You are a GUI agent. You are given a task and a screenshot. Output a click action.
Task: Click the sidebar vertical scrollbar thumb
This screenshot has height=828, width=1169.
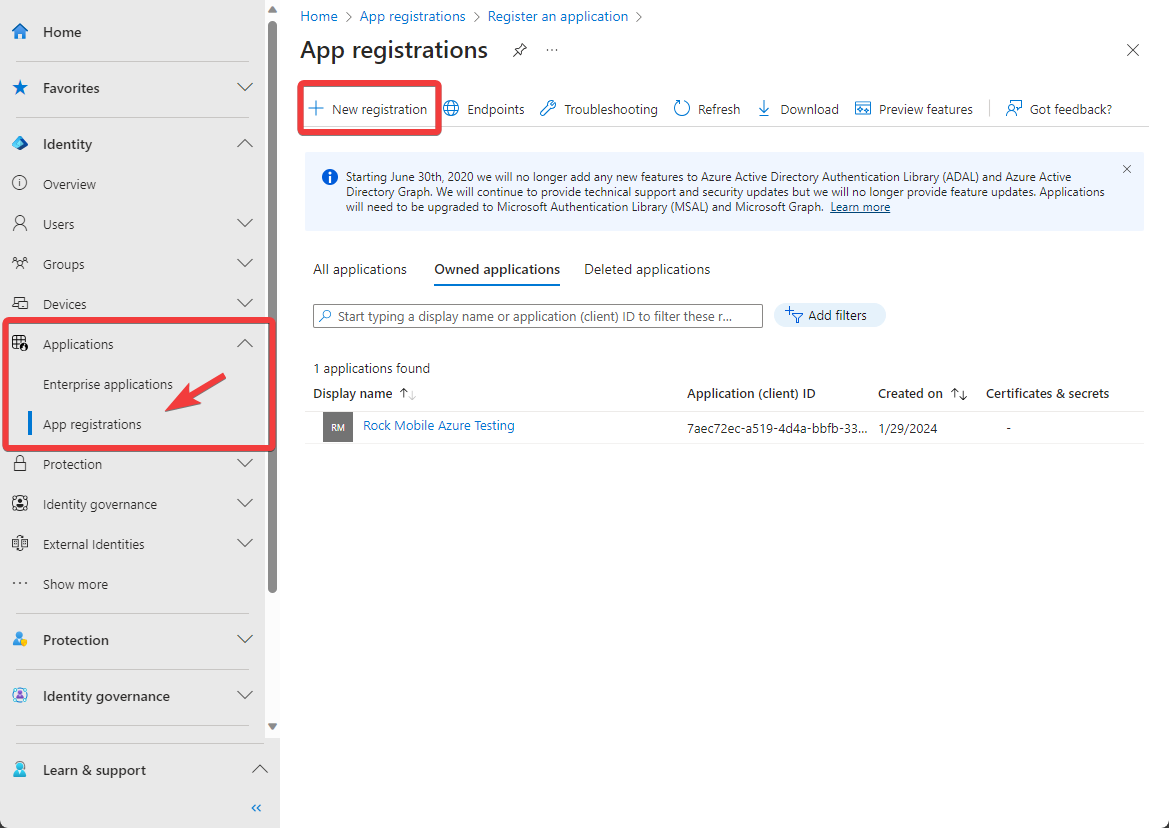click(x=272, y=306)
